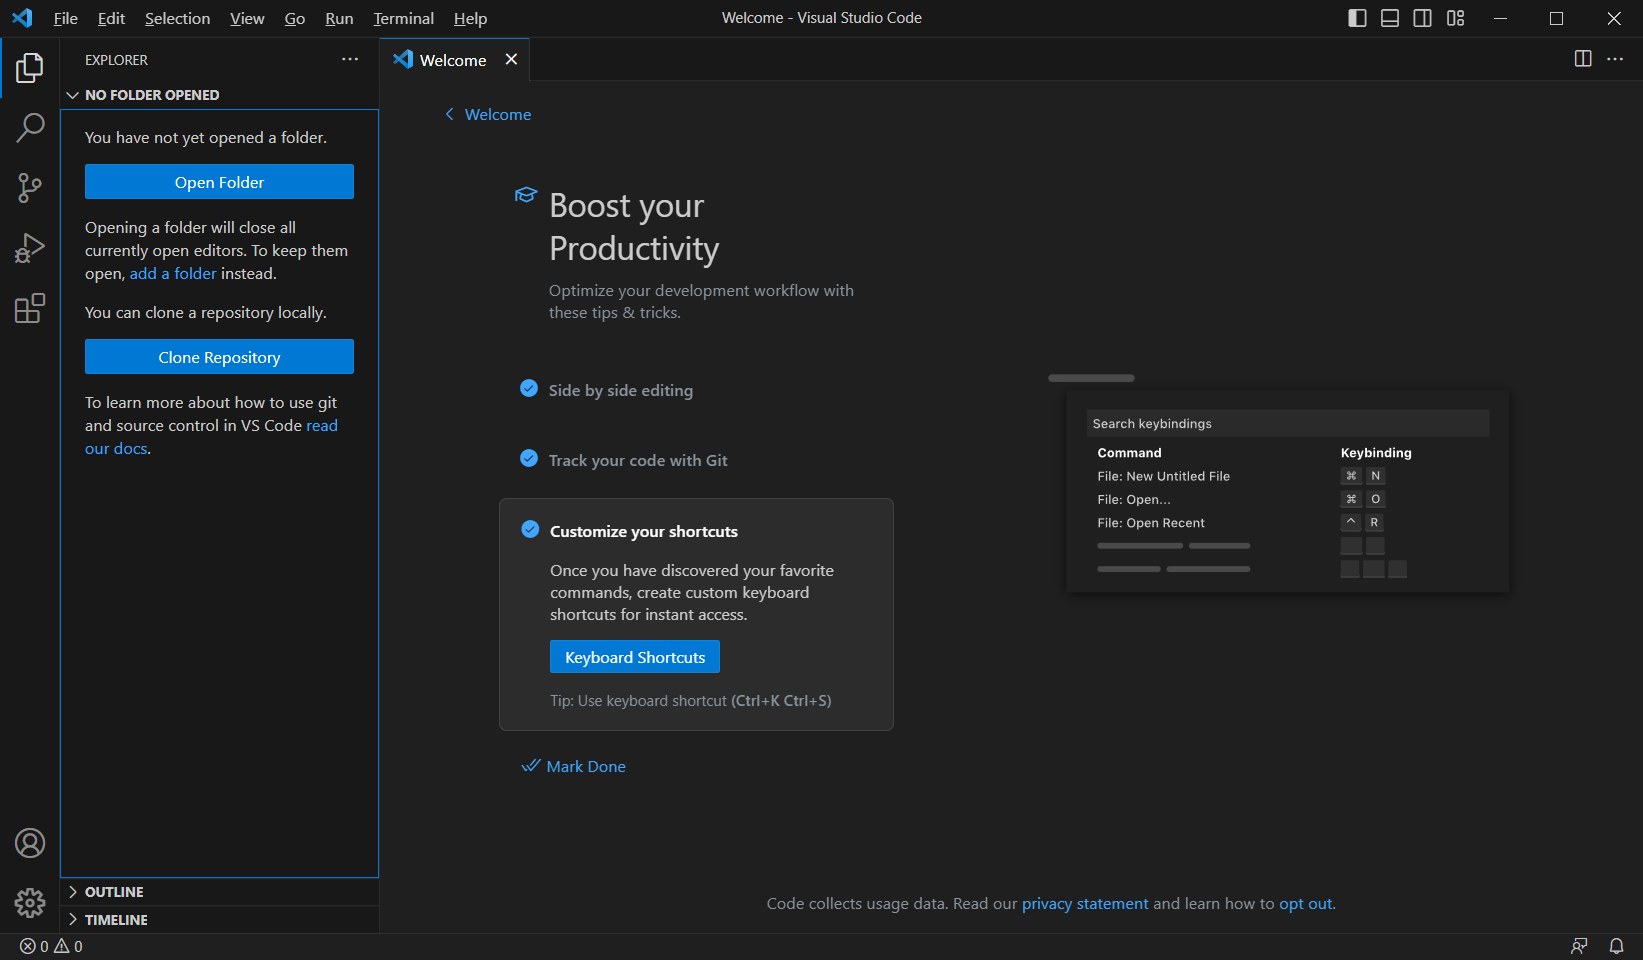The height and width of the screenshot is (960, 1643).
Task: Open the Selection menu
Action: 177,18
